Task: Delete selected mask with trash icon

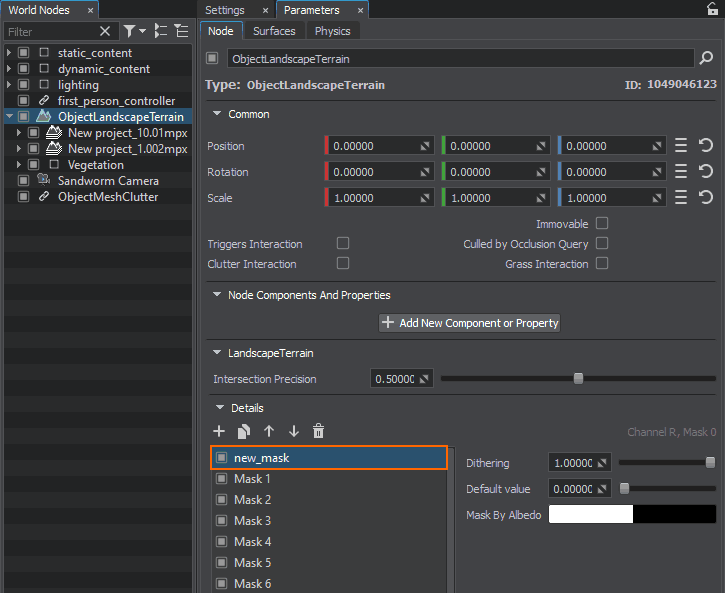Action: [x=319, y=431]
